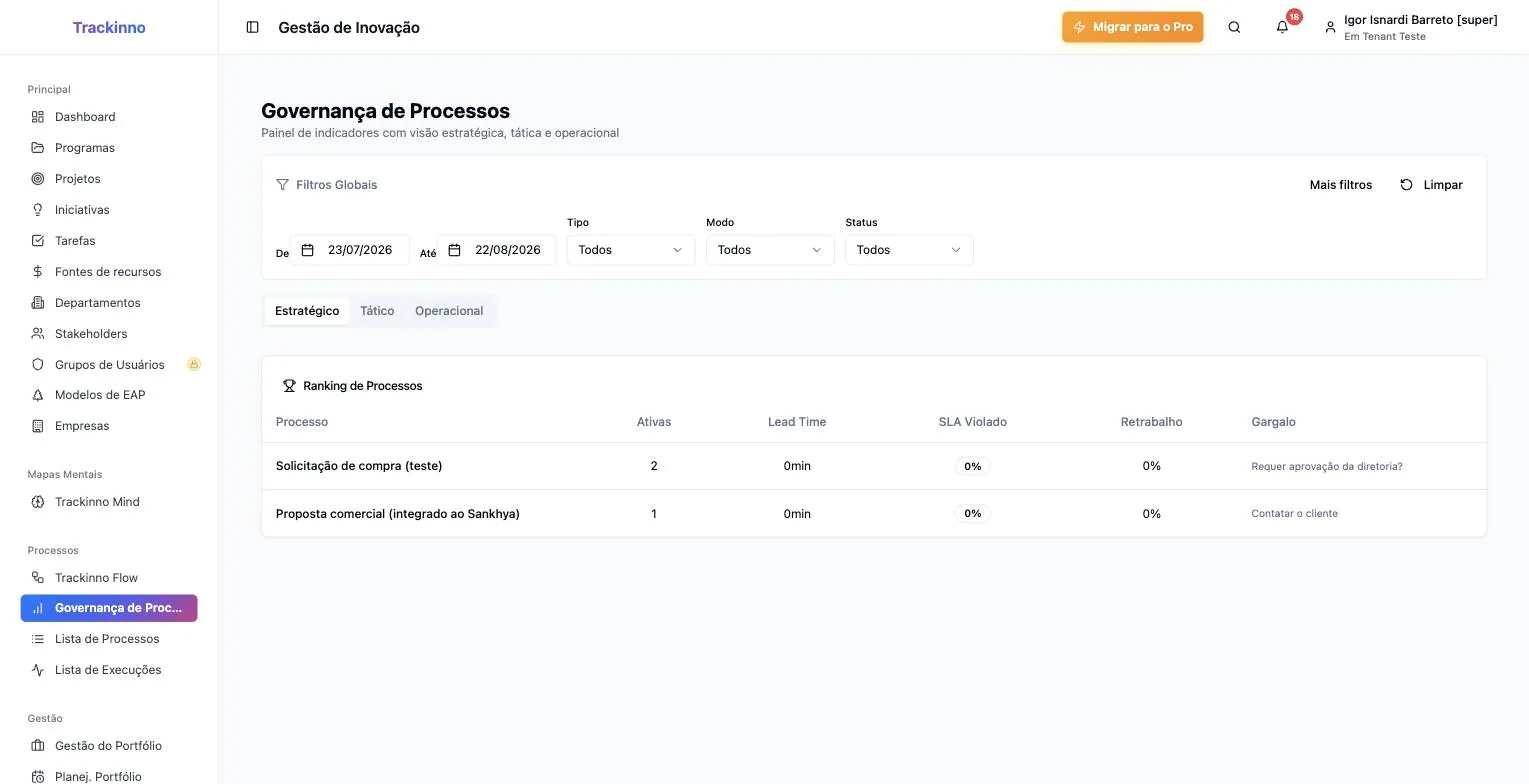The image size is (1529, 784).
Task: Open the Tipo dropdown filter
Action: [x=631, y=250]
